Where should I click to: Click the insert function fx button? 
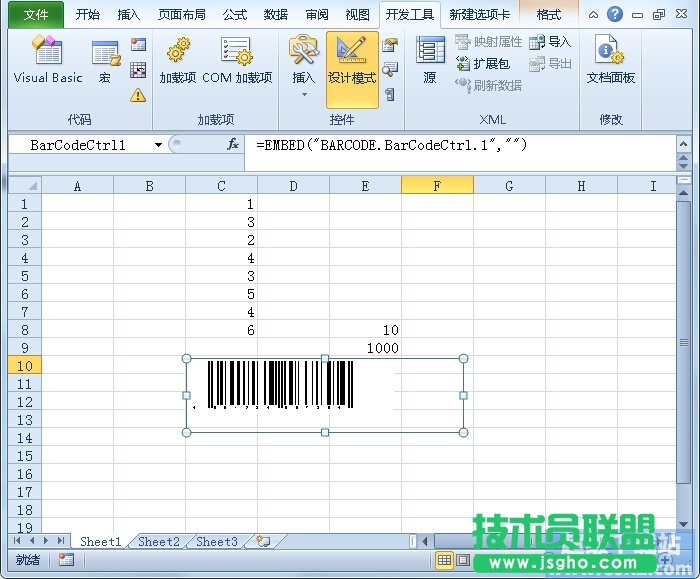coord(232,145)
